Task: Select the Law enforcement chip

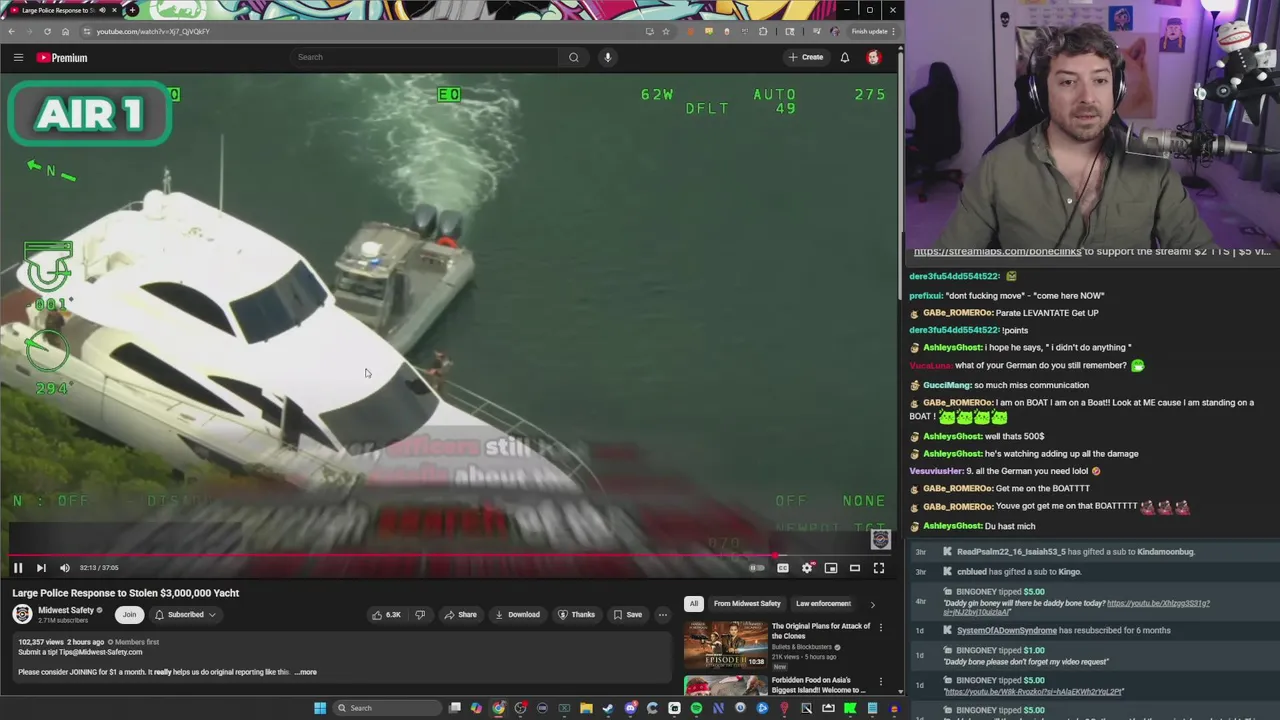Action: [x=823, y=603]
